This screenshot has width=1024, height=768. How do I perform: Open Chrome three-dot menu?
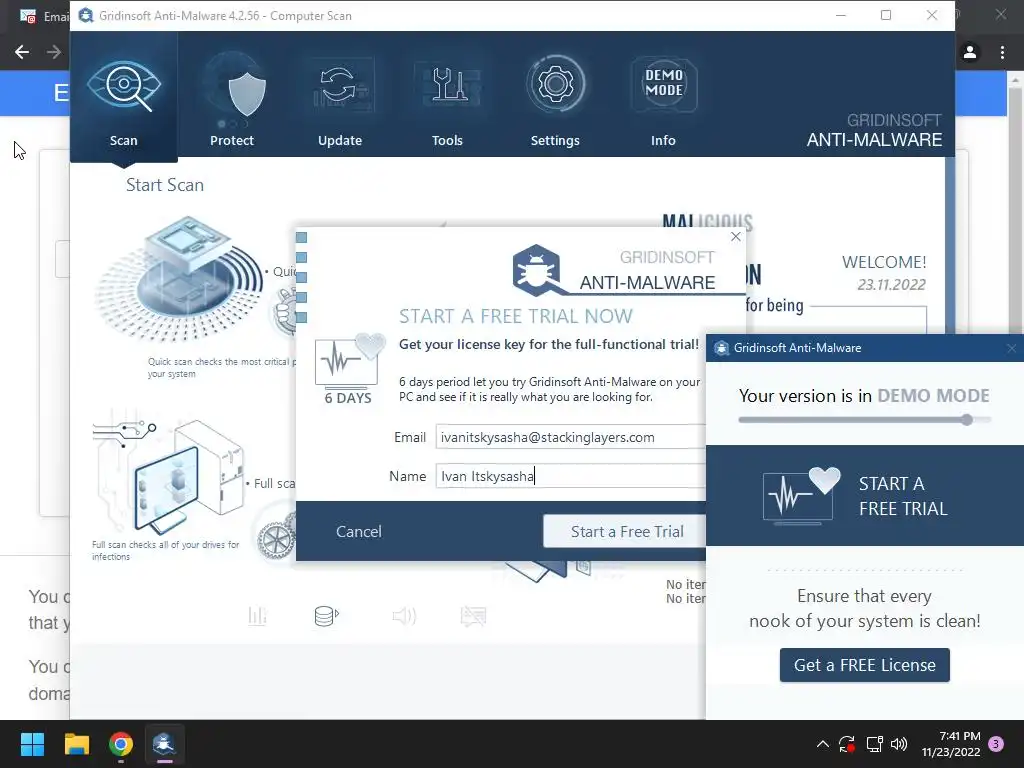point(1002,52)
